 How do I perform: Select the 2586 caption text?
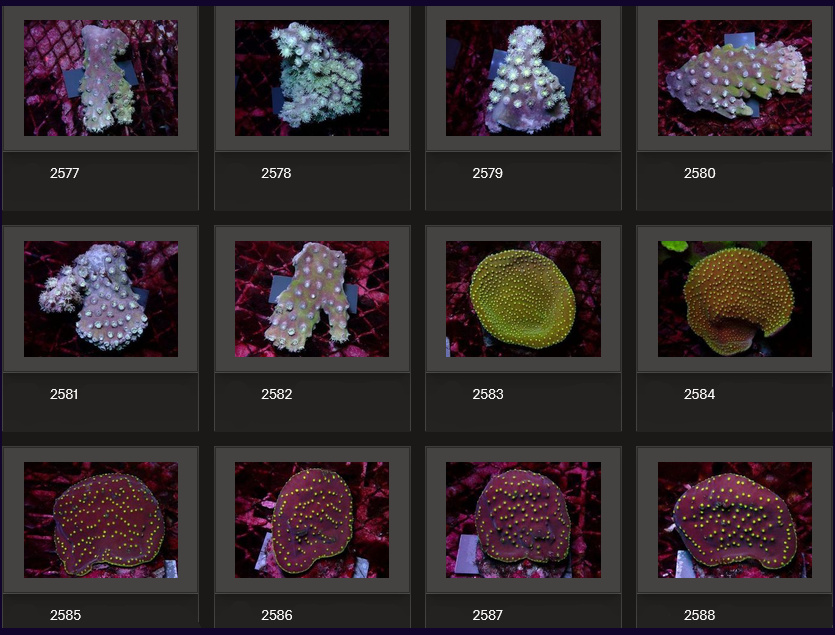tap(276, 615)
